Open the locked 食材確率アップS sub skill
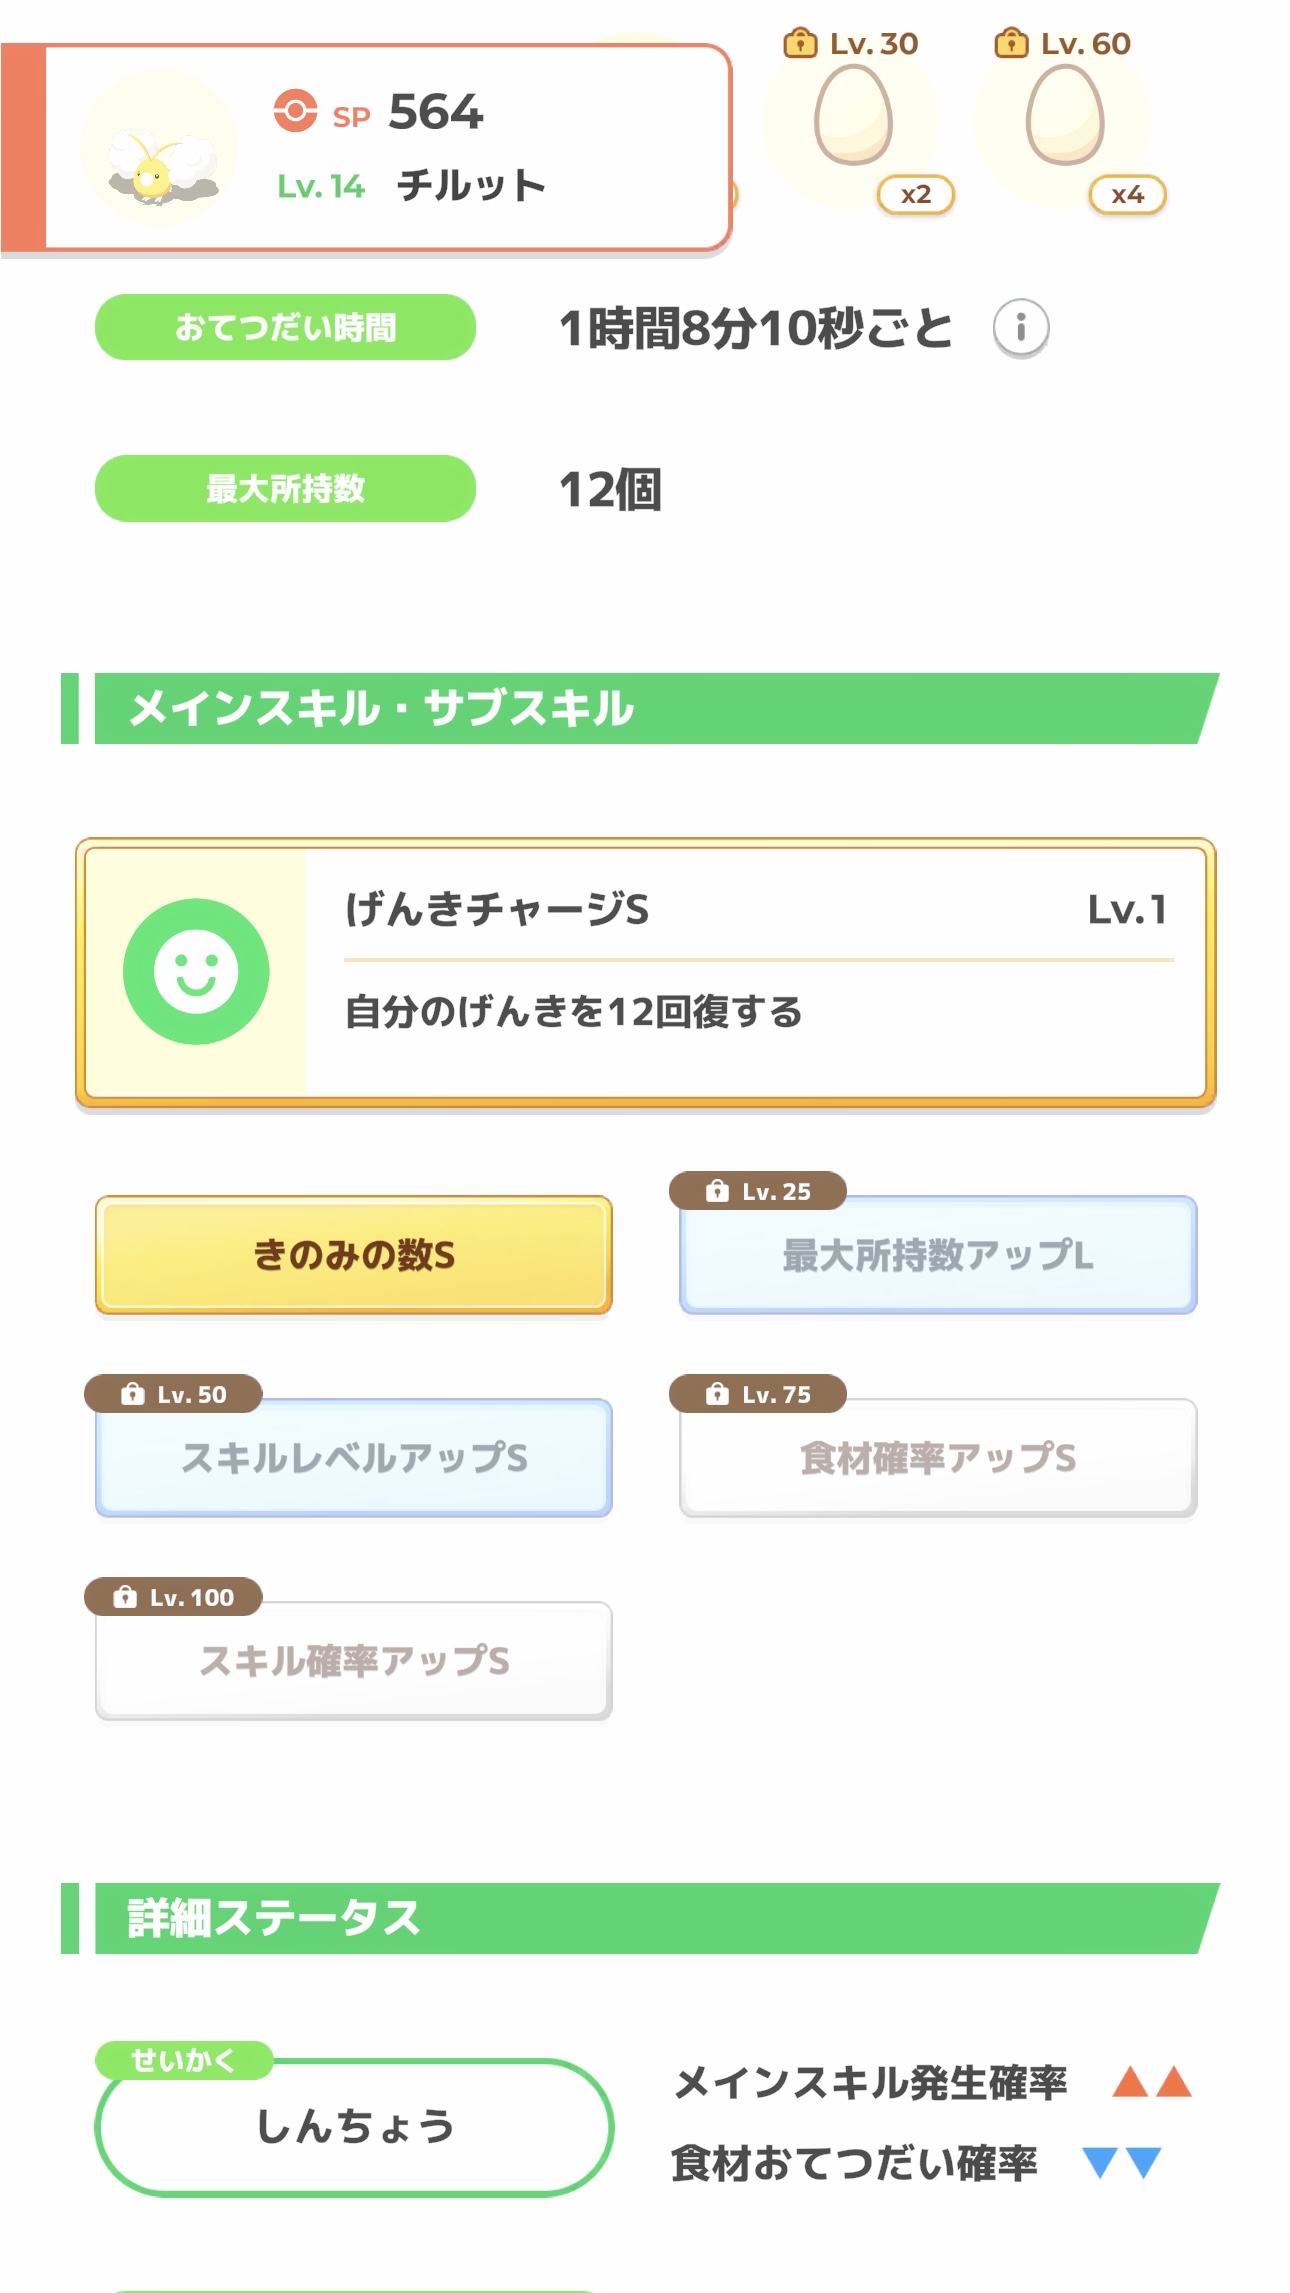Viewport: 1290px width, 2293px height. (x=938, y=1457)
